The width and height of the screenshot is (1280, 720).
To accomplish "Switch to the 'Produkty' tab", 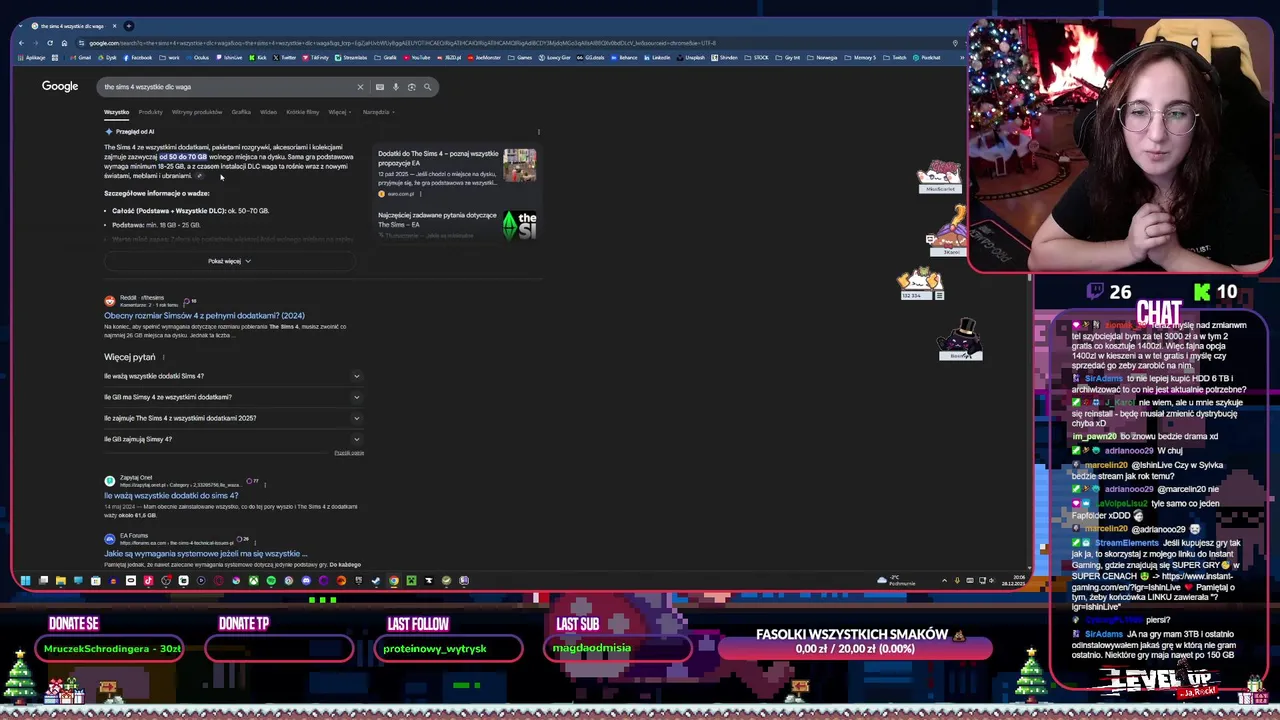I will click(150, 112).
